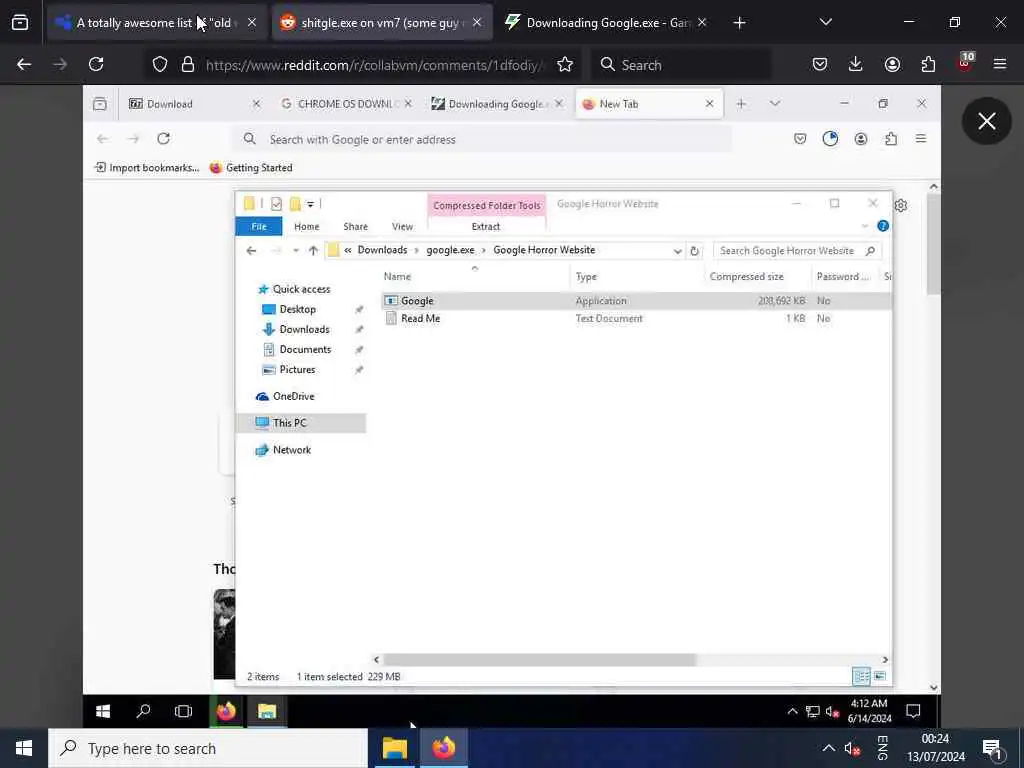
Task: Sort by Compressed size column header
Action: (x=746, y=276)
